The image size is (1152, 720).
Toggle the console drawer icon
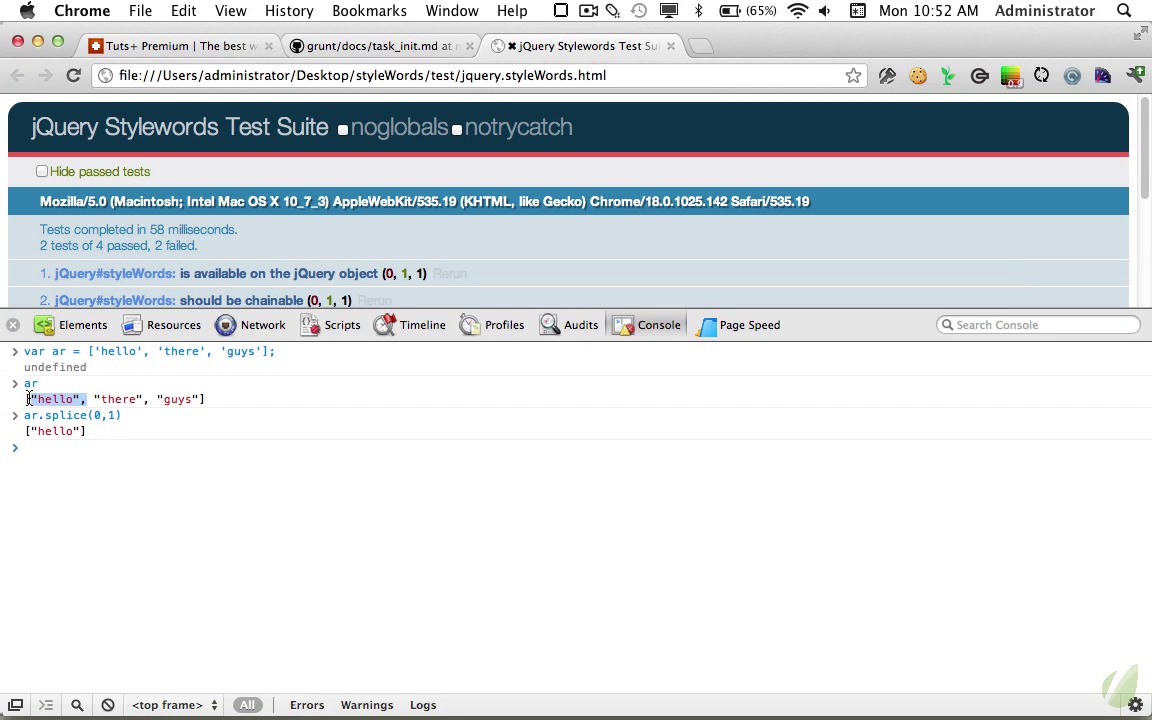[x=46, y=705]
